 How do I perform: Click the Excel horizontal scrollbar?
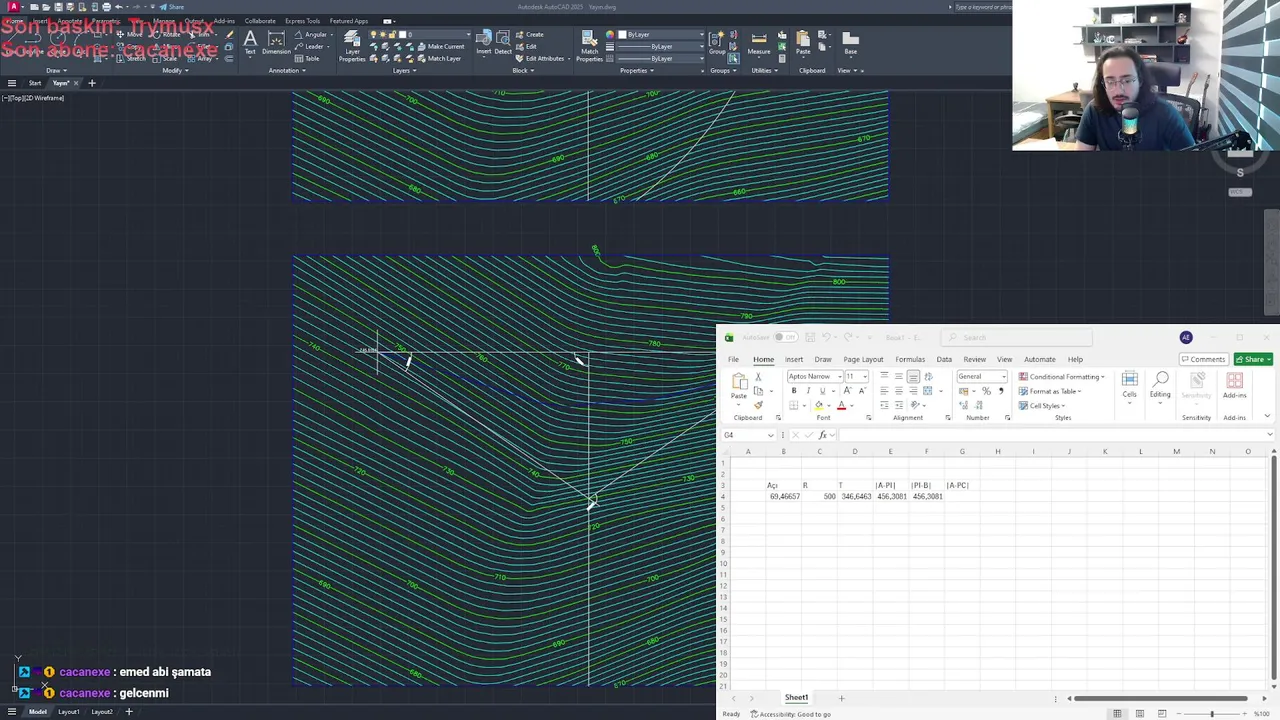coord(1160,698)
